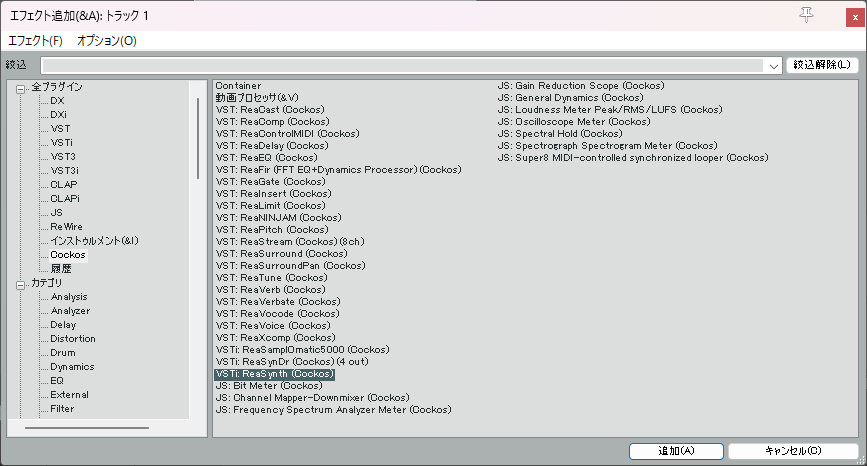867x466 pixels.
Task: Select JS: Gain Reduction Scope (Cockos)
Action: (x=581, y=86)
